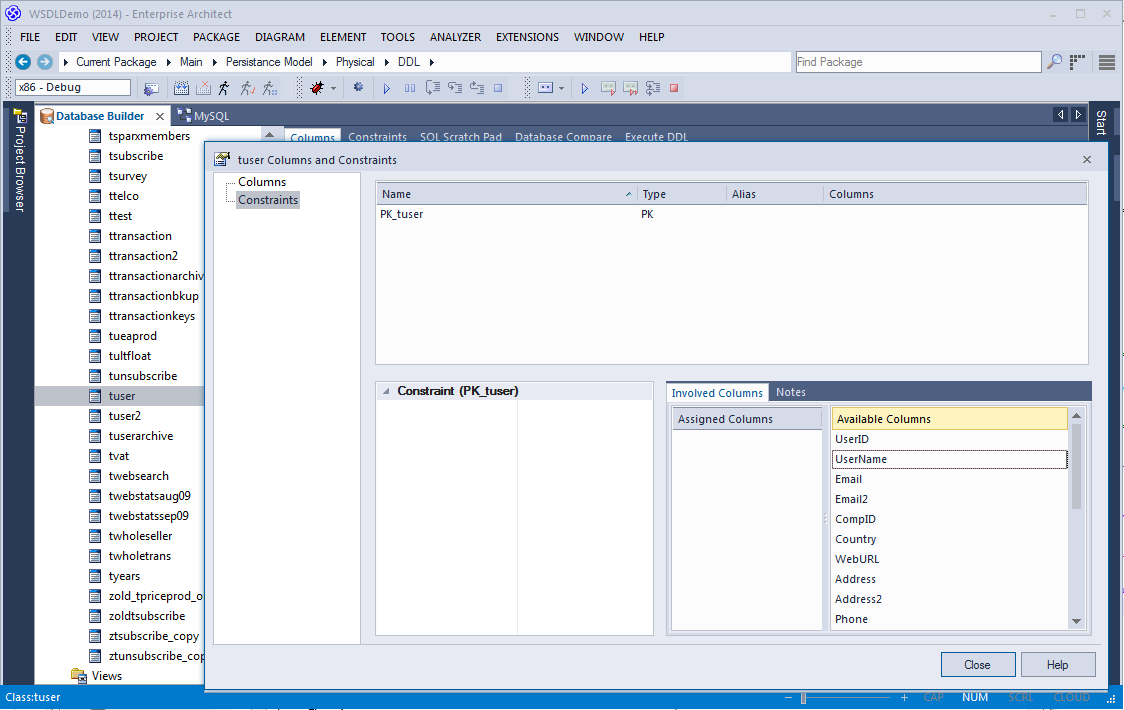
Task: Open the FILE menu
Action: (30, 37)
